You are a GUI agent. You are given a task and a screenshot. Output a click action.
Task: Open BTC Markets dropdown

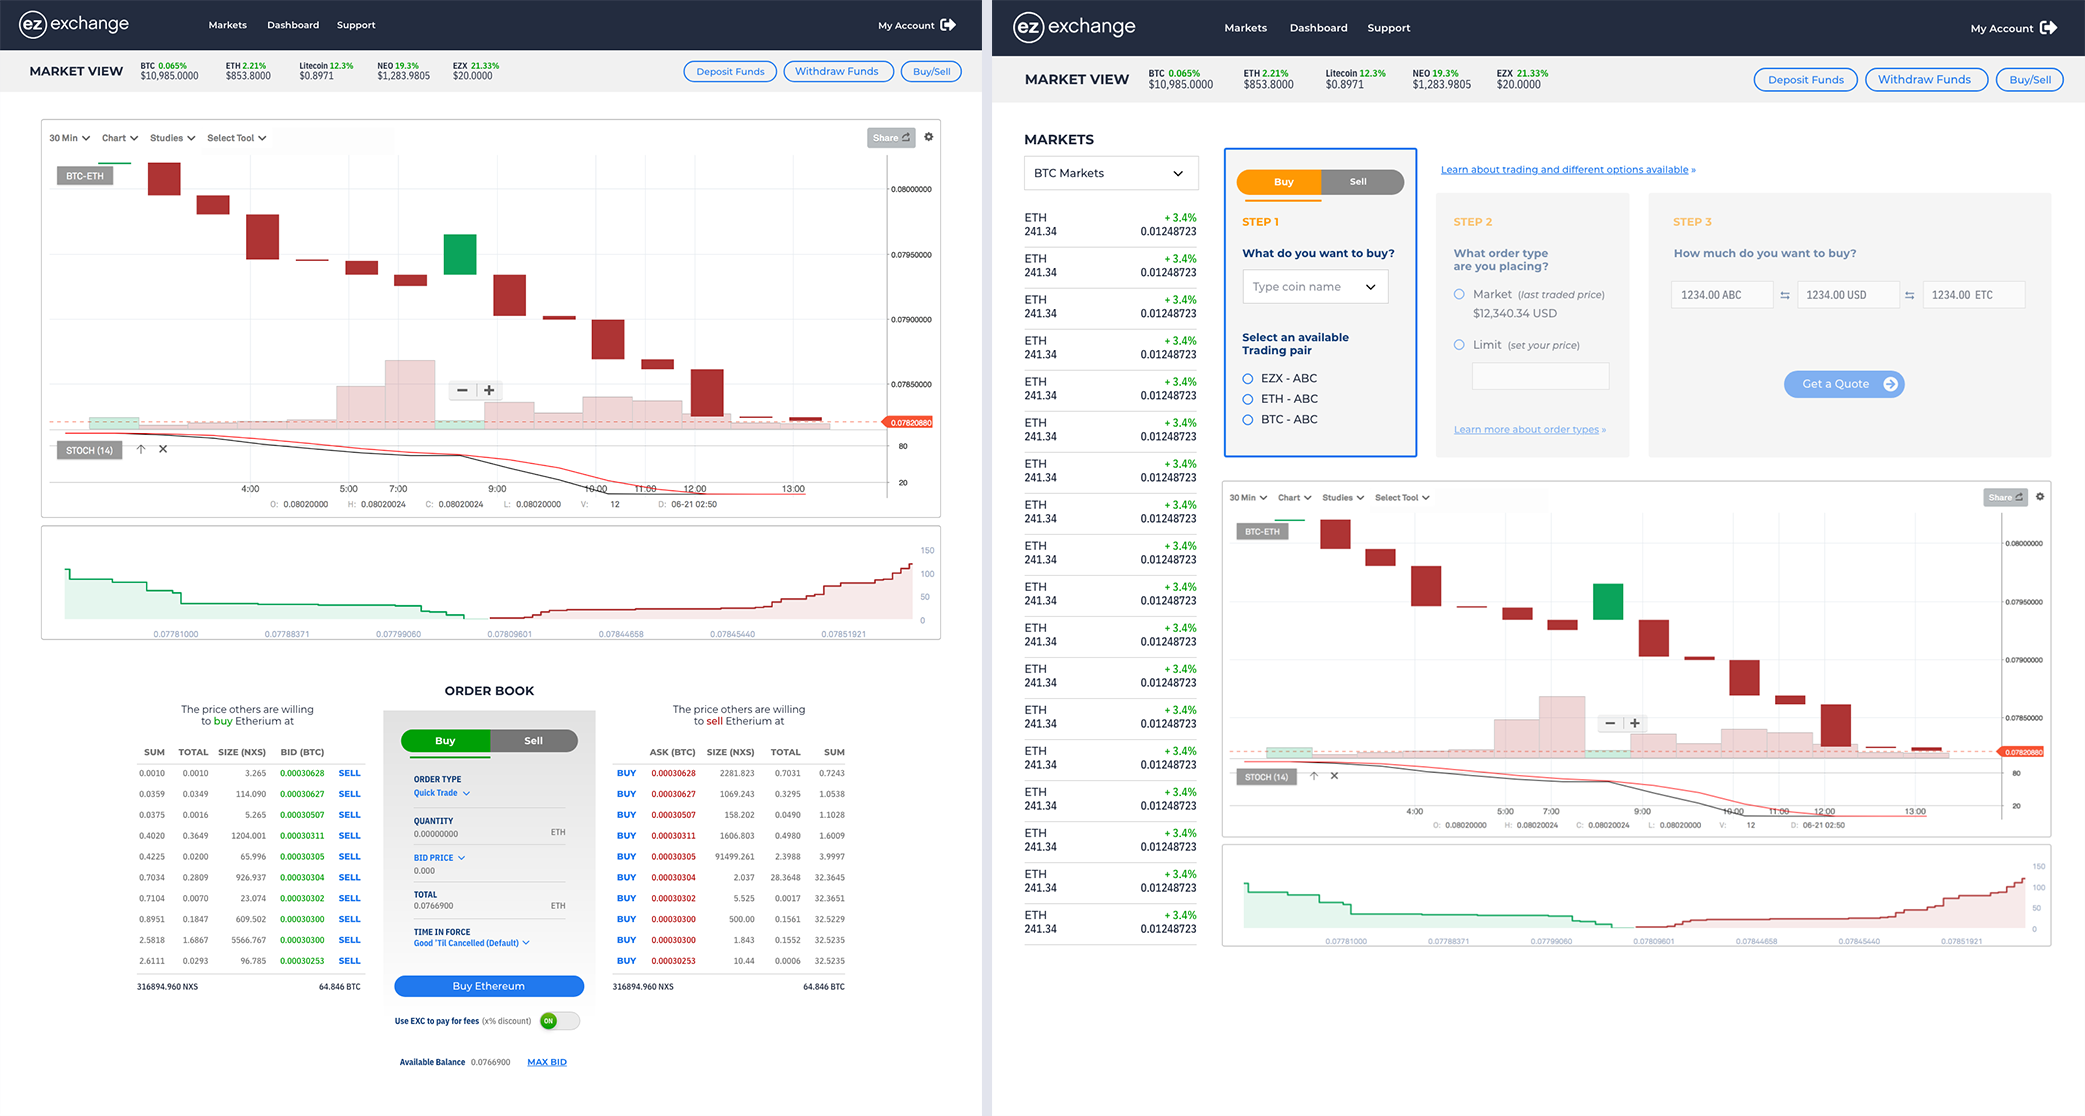tap(1110, 173)
